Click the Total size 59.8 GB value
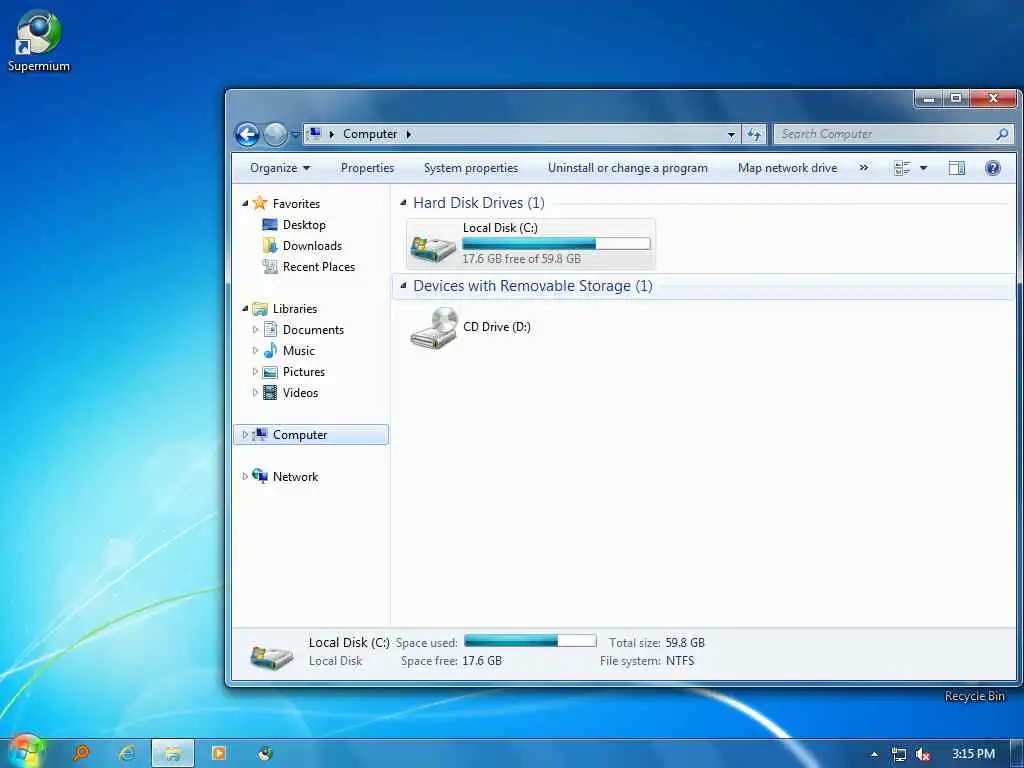Viewport: 1024px width, 768px height. 685,643
